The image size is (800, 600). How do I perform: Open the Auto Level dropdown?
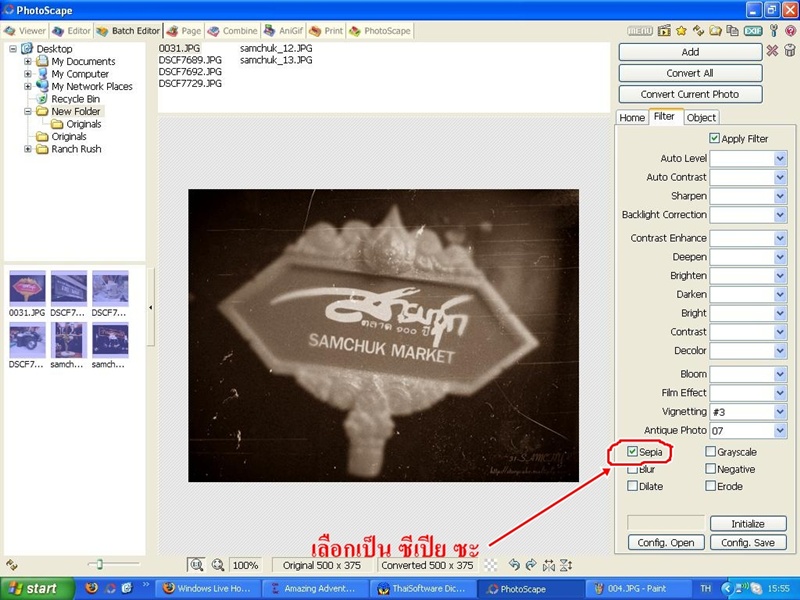[x=780, y=158]
